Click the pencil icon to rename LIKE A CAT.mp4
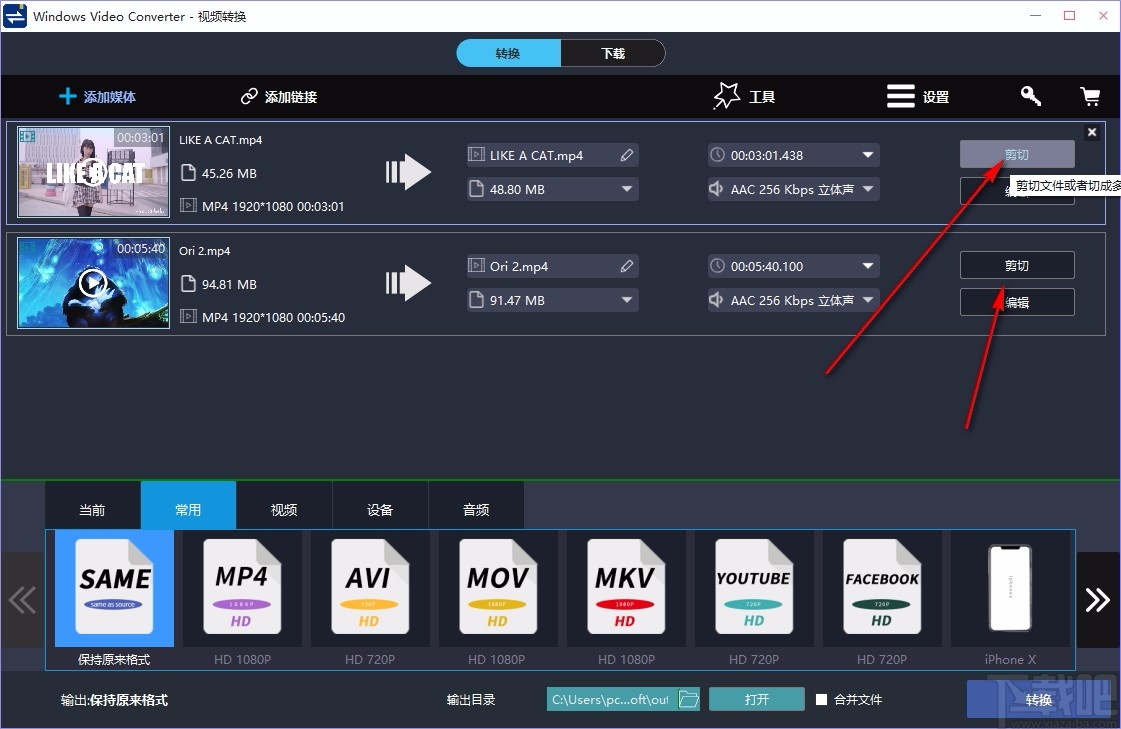The image size is (1121, 729). pyautogui.click(x=627, y=155)
